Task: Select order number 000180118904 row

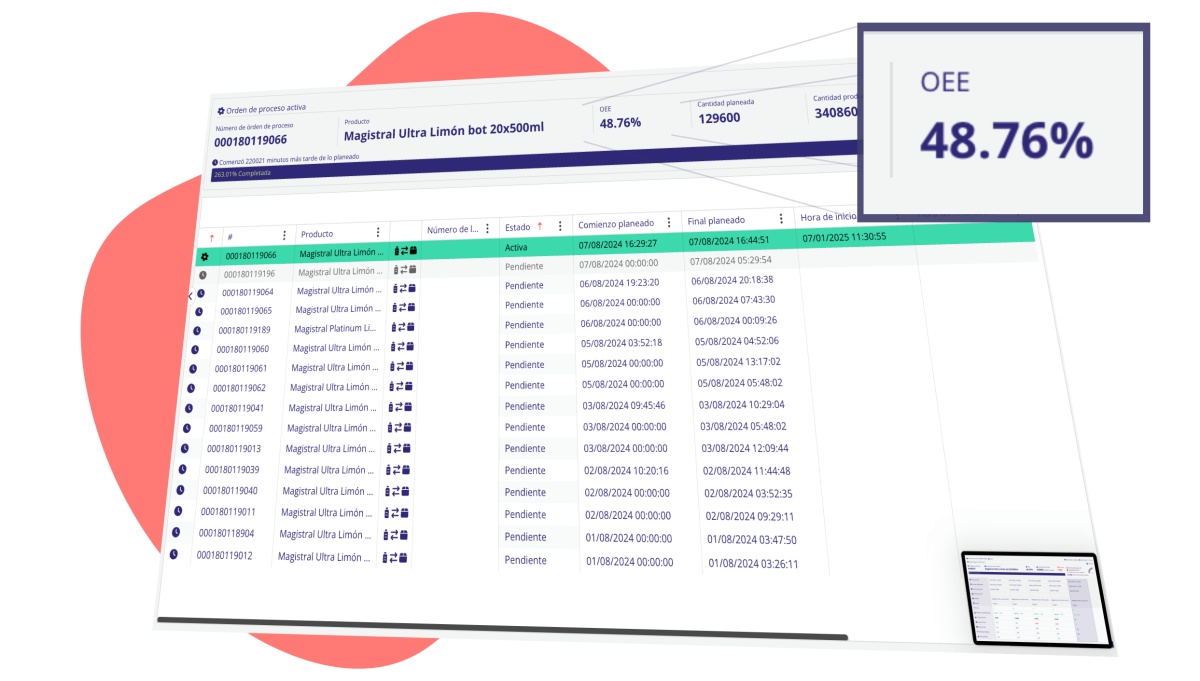Action: (226, 533)
